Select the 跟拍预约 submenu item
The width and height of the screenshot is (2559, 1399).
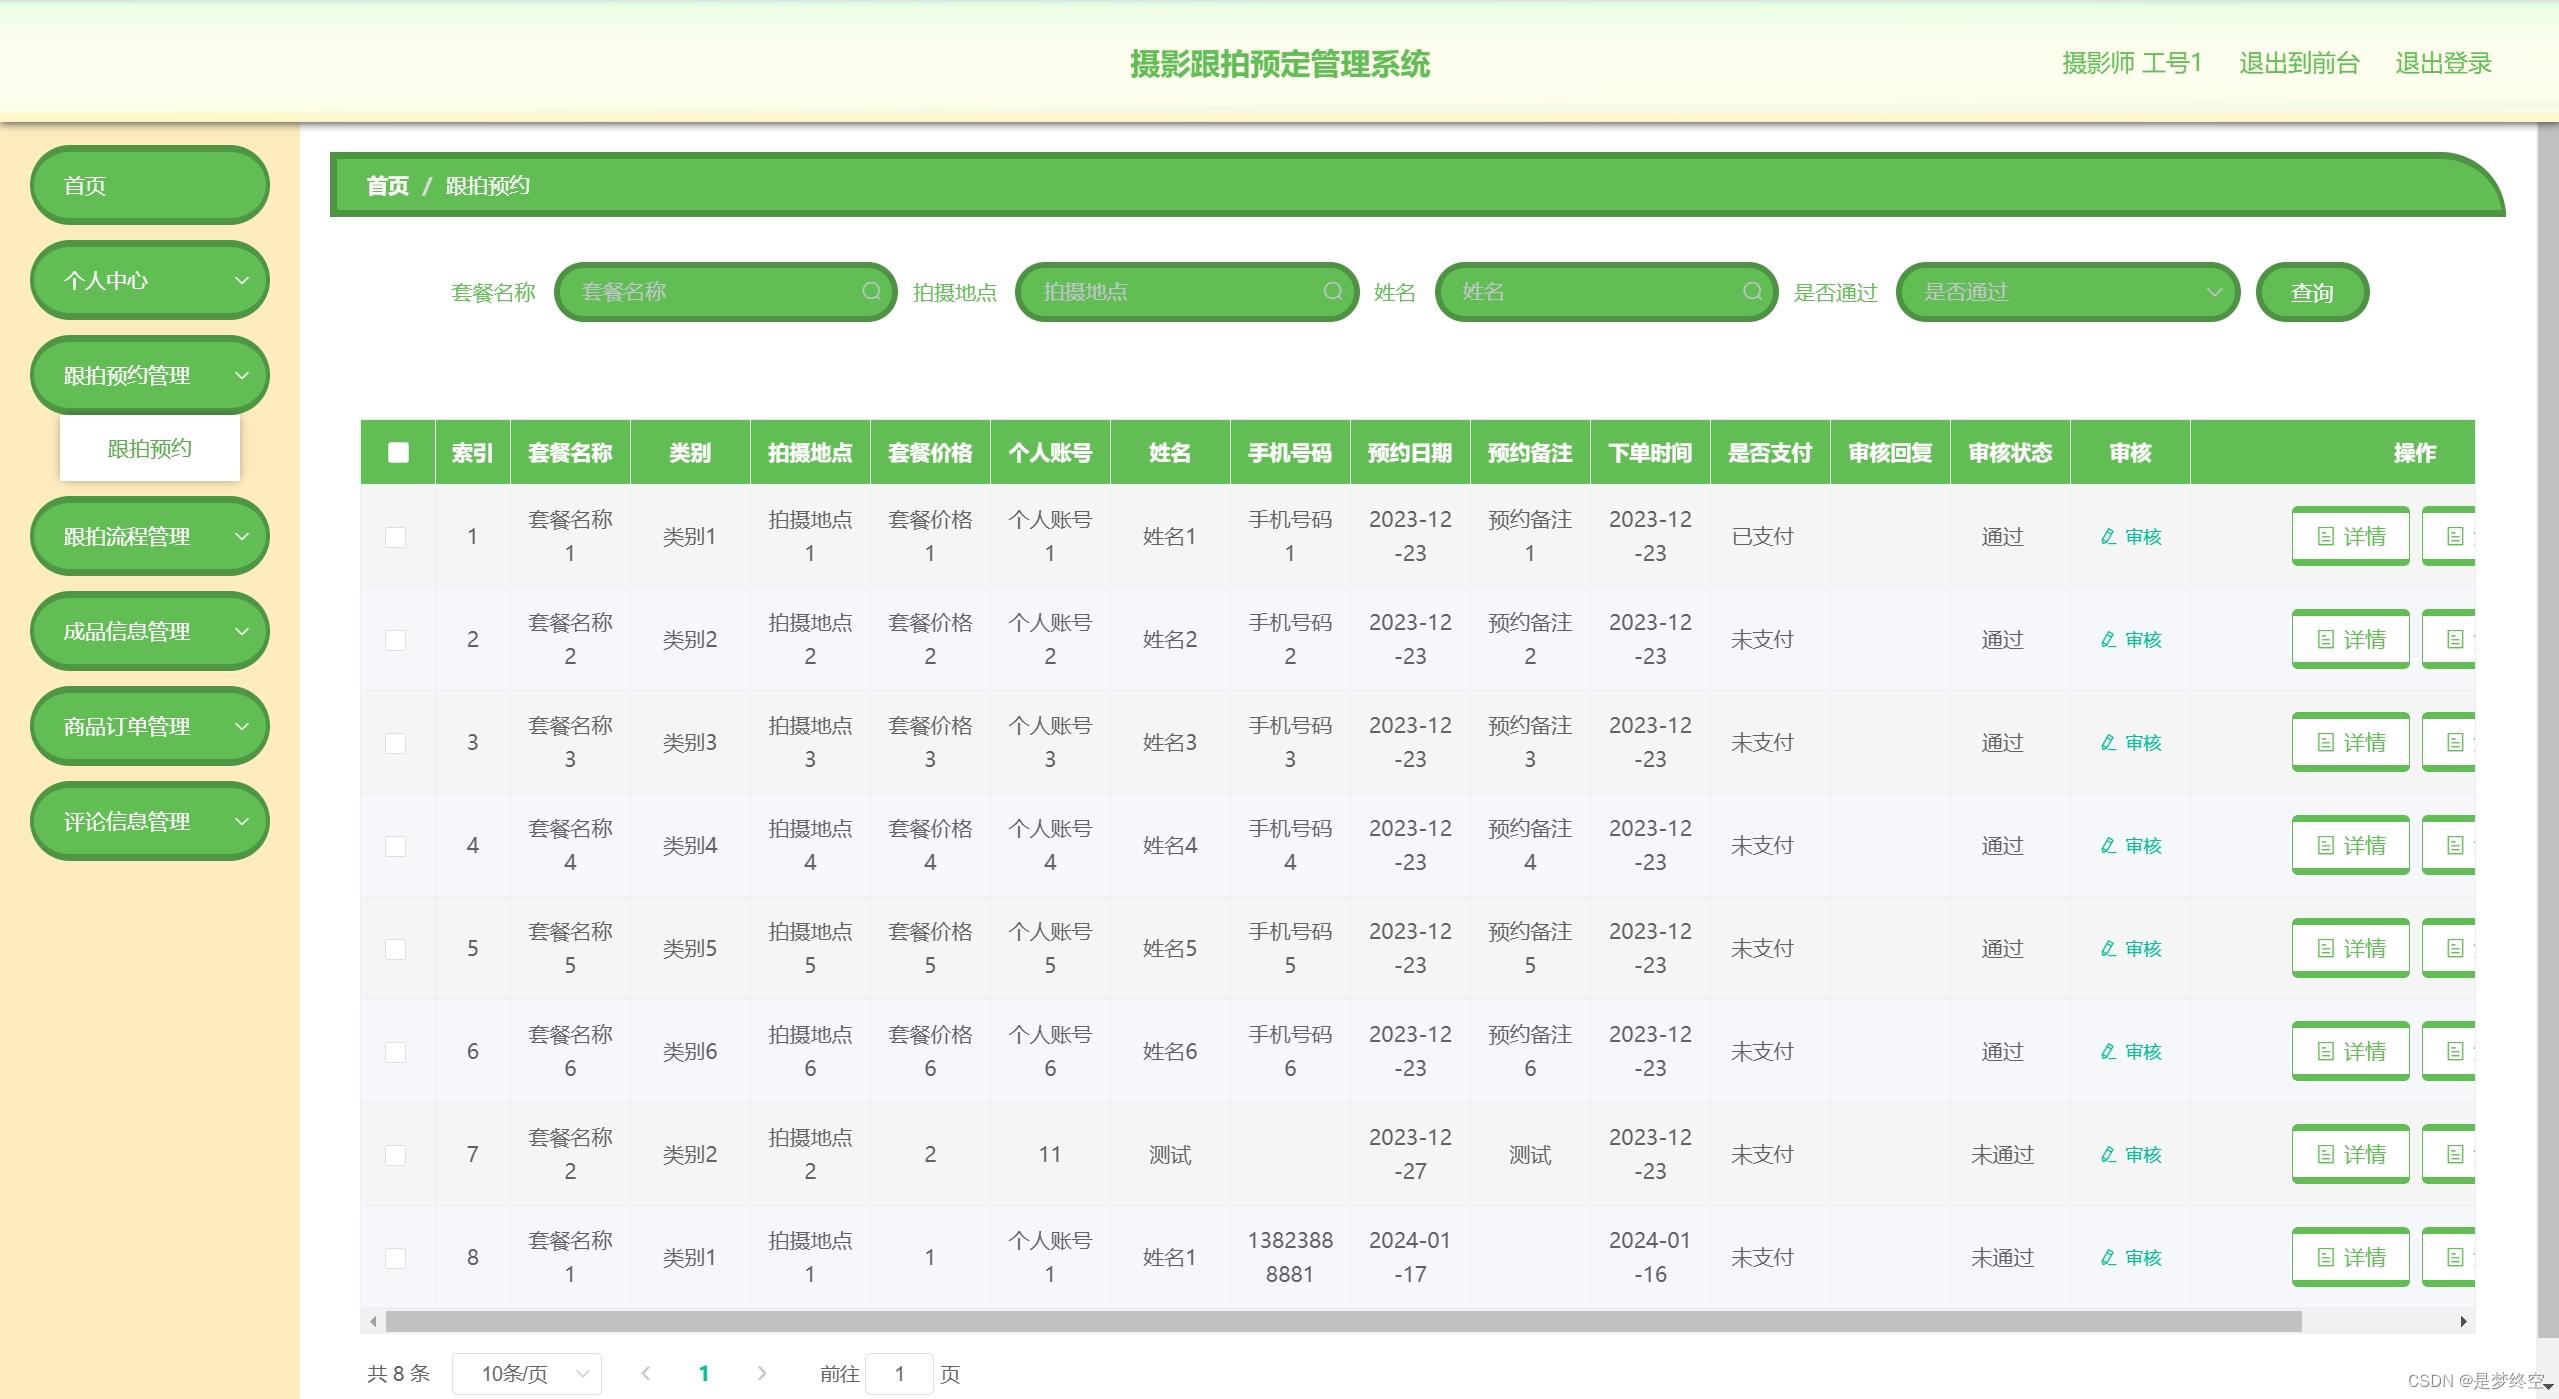(x=150, y=448)
